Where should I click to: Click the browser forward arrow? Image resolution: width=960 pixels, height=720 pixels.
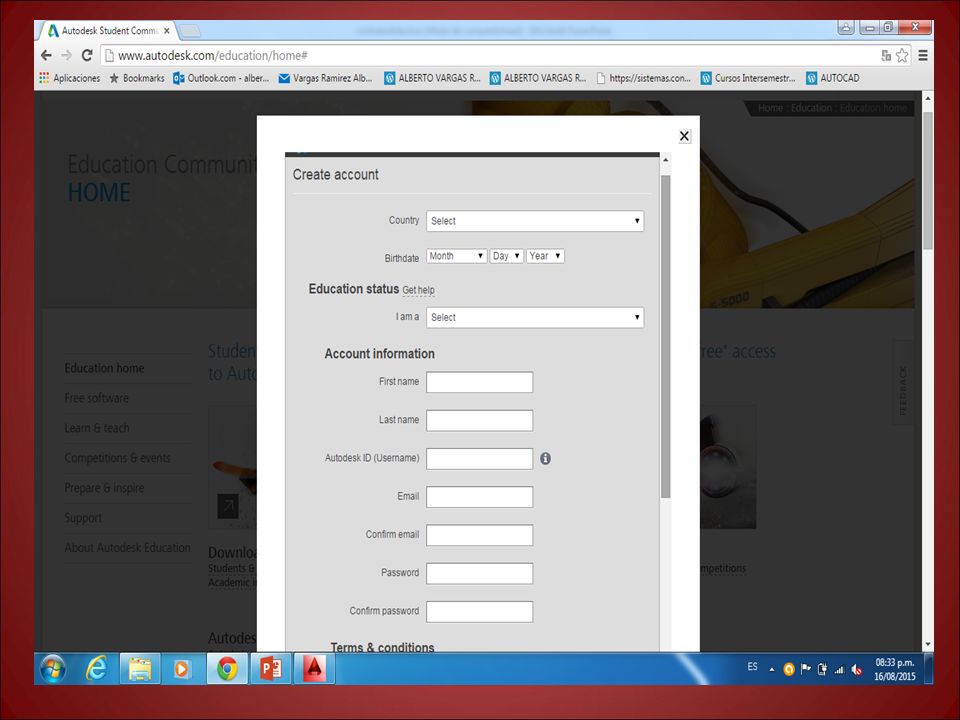tap(66, 55)
